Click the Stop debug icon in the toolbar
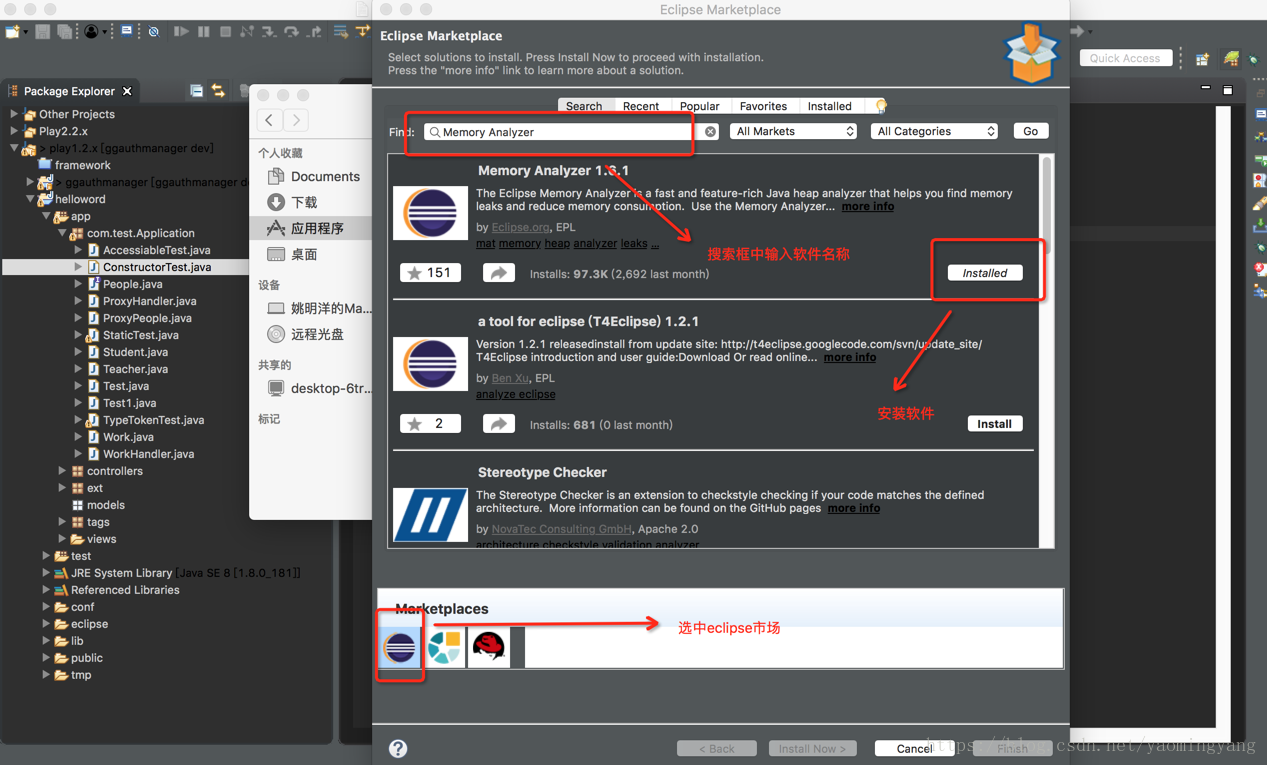Screen dimensions: 1267x765 coord(227,31)
